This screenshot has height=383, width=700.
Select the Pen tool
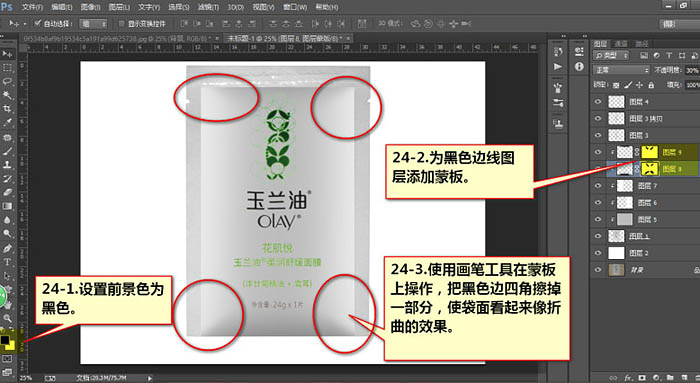[x=7, y=248]
